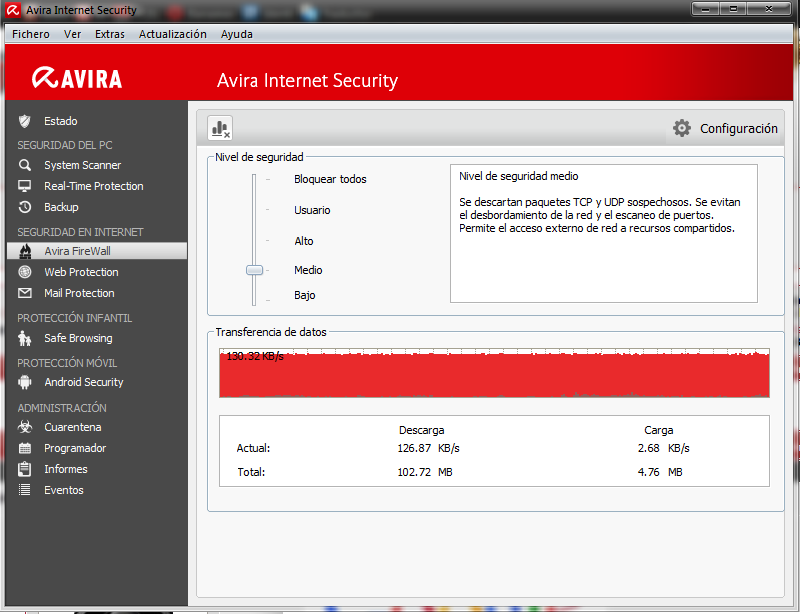
Task: Click the Real-Time Protection monitor icon
Action: click(x=24, y=186)
